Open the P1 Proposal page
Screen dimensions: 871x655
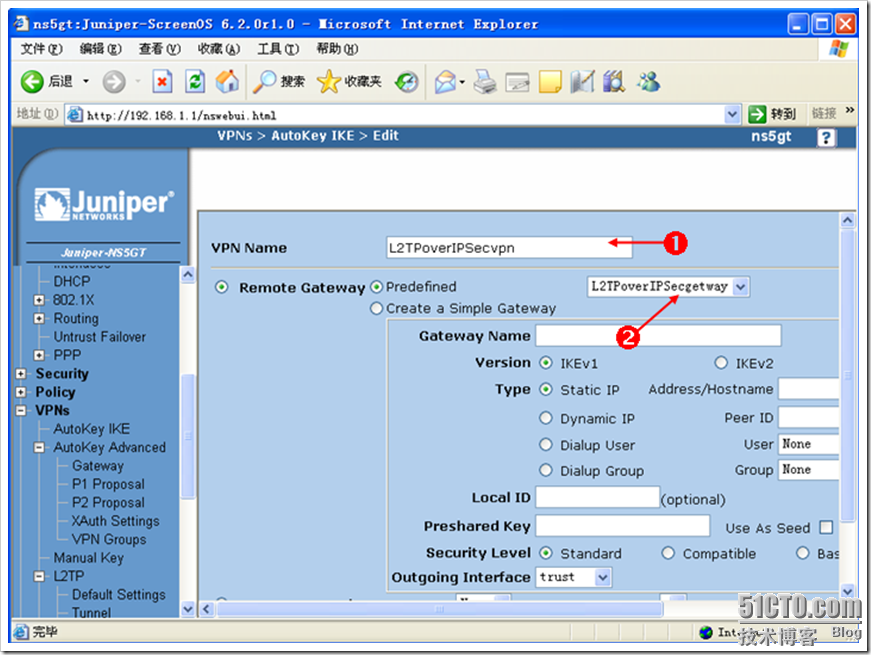[x=108, y=484]
